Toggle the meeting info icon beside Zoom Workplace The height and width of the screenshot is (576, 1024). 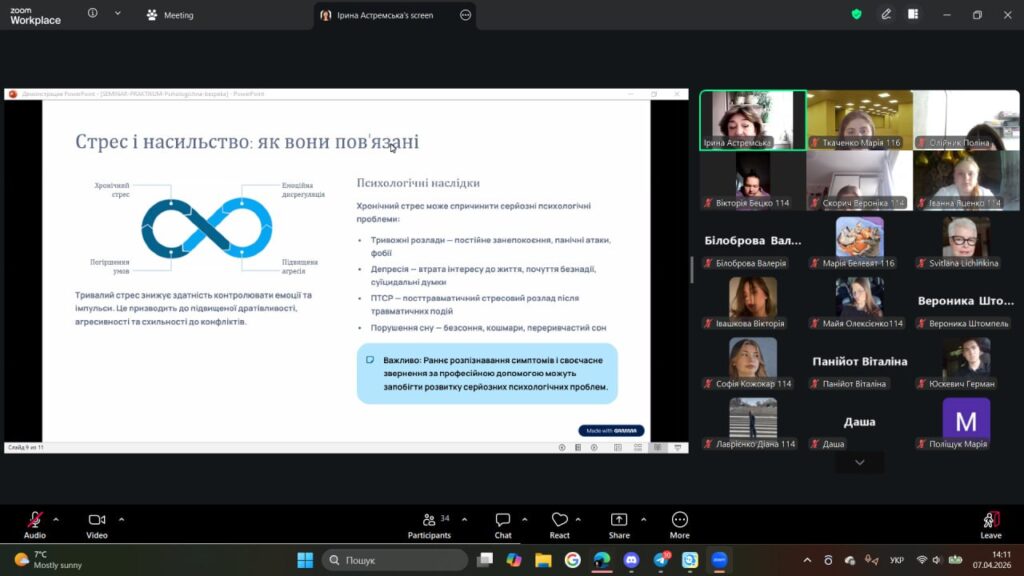[x=93, y=14]
